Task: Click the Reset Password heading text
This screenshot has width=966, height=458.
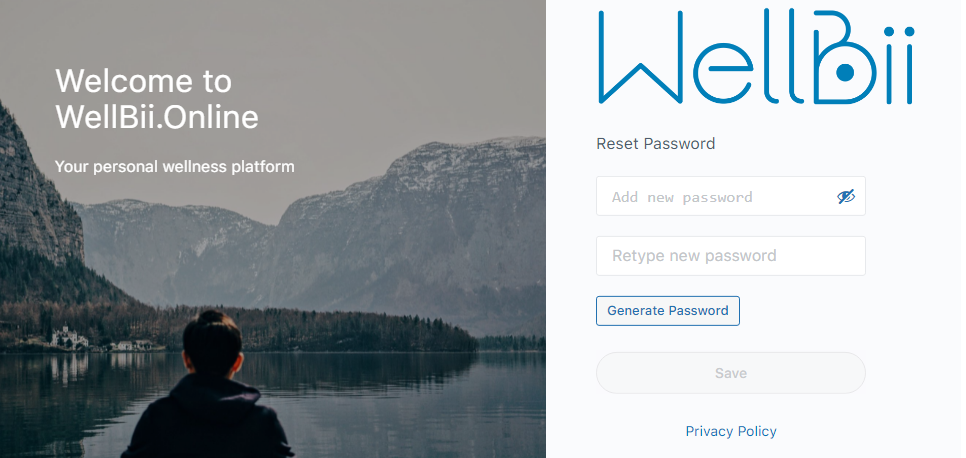Action: coord(656,144)
